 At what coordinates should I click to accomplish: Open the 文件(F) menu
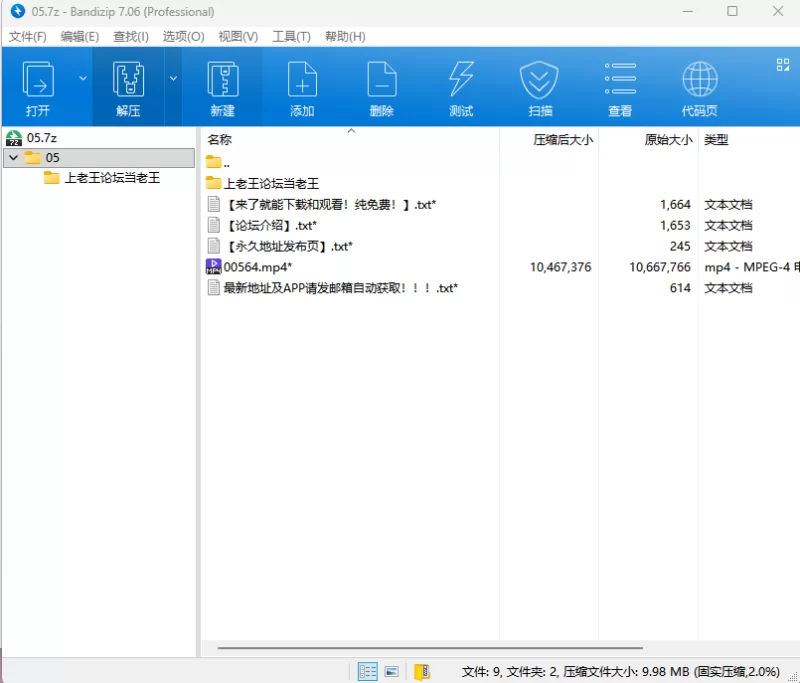(28, 37)
